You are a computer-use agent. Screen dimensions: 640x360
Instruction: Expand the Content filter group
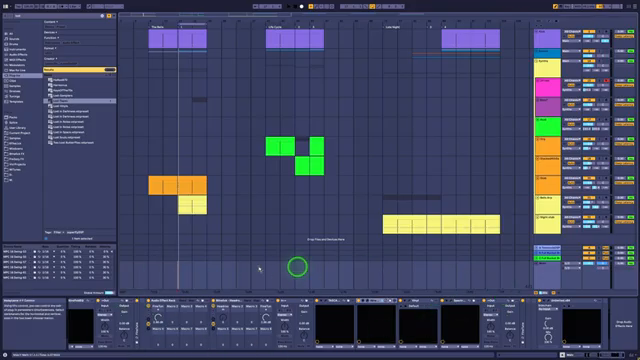pyautogui.click(x=51, y=22)
